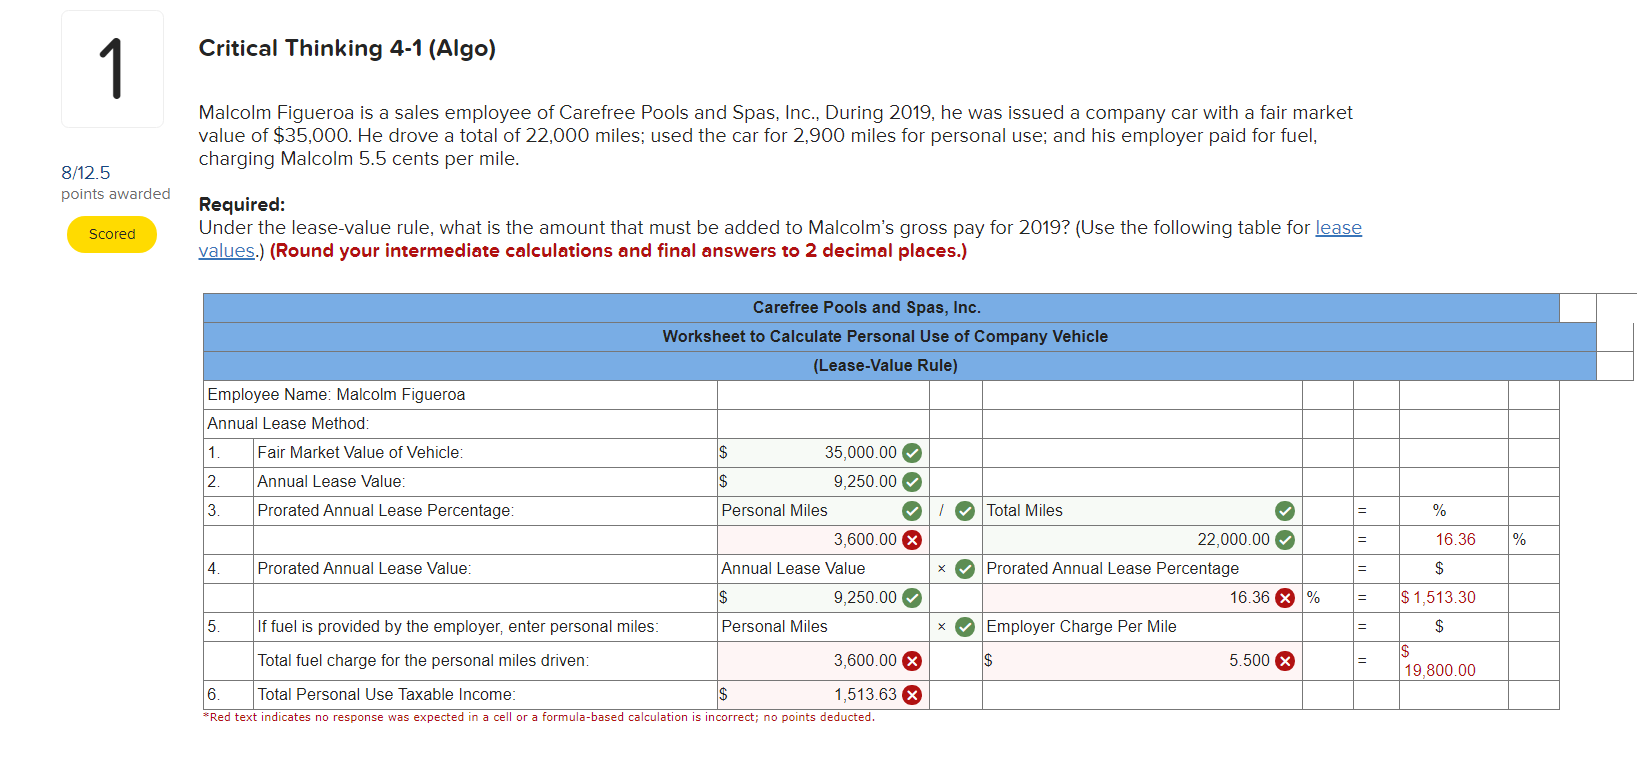Edit the 22,000.00 total miles field

[1142, 540]
